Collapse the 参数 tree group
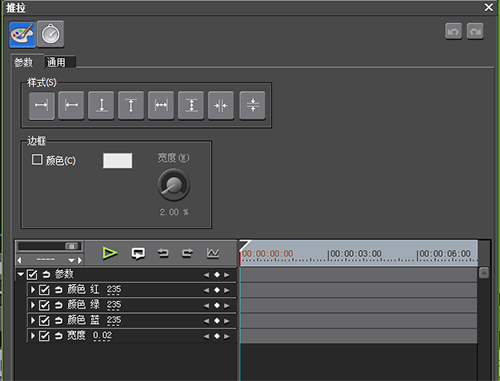The width and height of the screenshot is (500, 381). coord(21,274)
